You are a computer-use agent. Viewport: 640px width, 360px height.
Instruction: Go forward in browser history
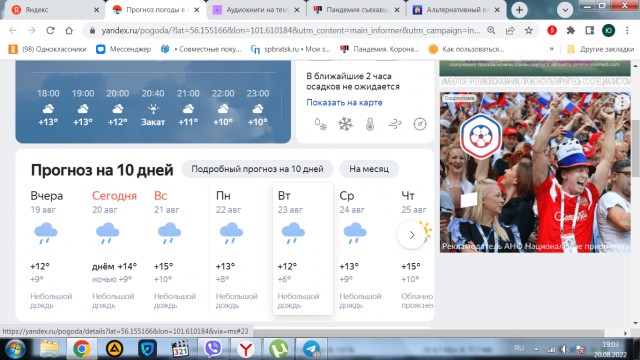point(32,30)
